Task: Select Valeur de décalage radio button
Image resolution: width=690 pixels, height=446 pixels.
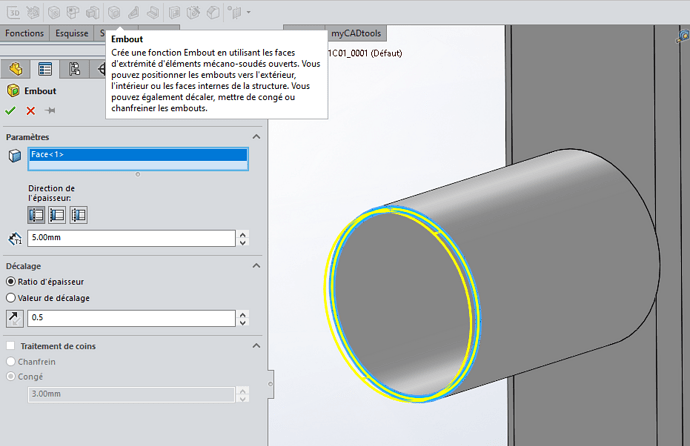Action: click(x=11, y=298)
